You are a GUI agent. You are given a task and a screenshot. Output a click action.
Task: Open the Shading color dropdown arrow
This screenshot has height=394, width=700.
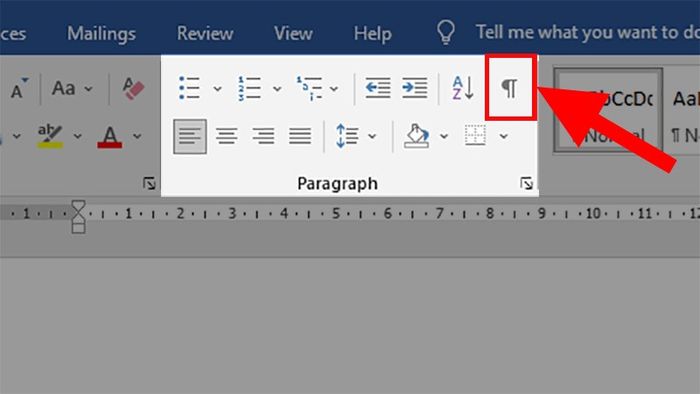[x=444, y=136]
